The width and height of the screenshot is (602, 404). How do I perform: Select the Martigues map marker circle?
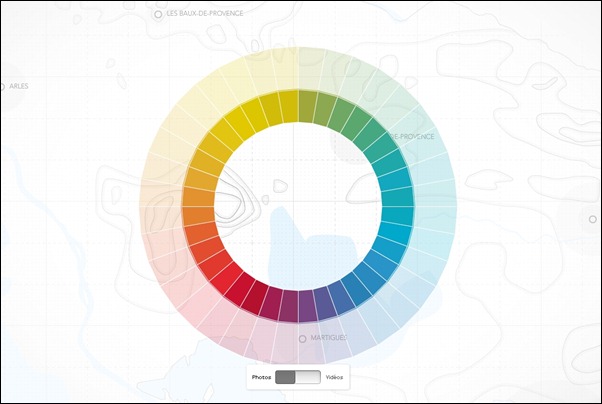click(303, 339)
